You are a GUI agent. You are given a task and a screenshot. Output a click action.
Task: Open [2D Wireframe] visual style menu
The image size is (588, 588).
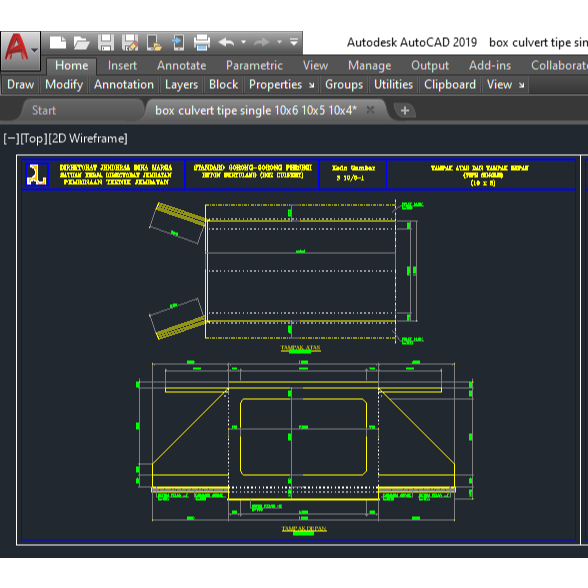(x=88, y=139)
